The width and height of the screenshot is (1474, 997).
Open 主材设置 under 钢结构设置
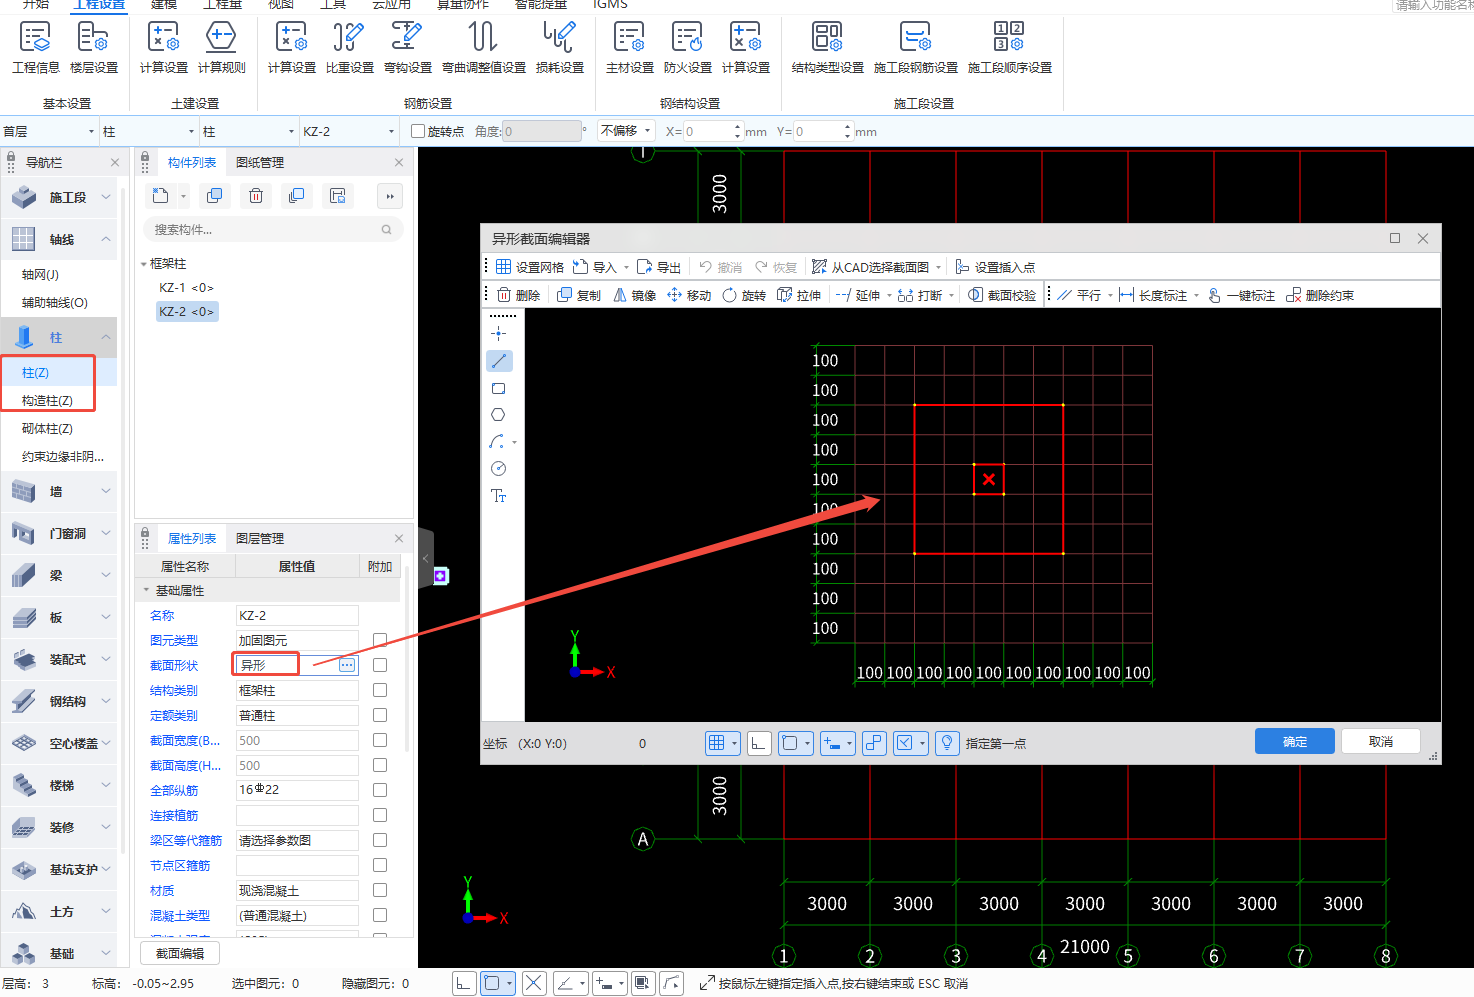click(x=630, y=48)
